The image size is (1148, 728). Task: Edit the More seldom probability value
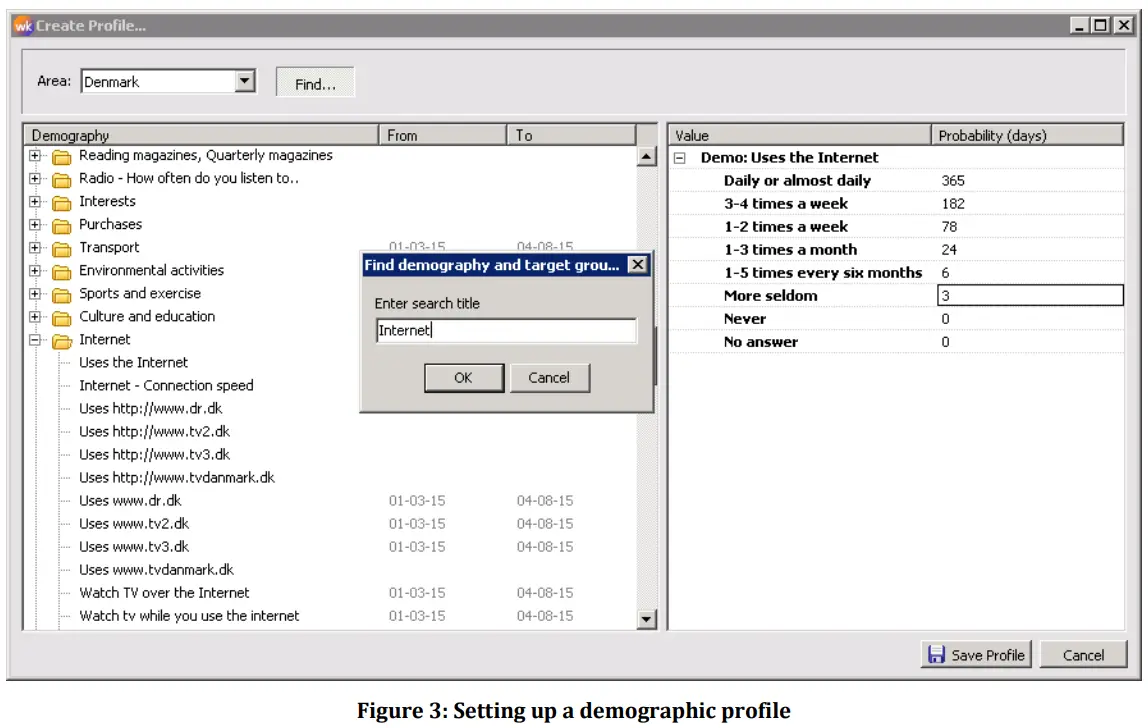point(1030,295)
